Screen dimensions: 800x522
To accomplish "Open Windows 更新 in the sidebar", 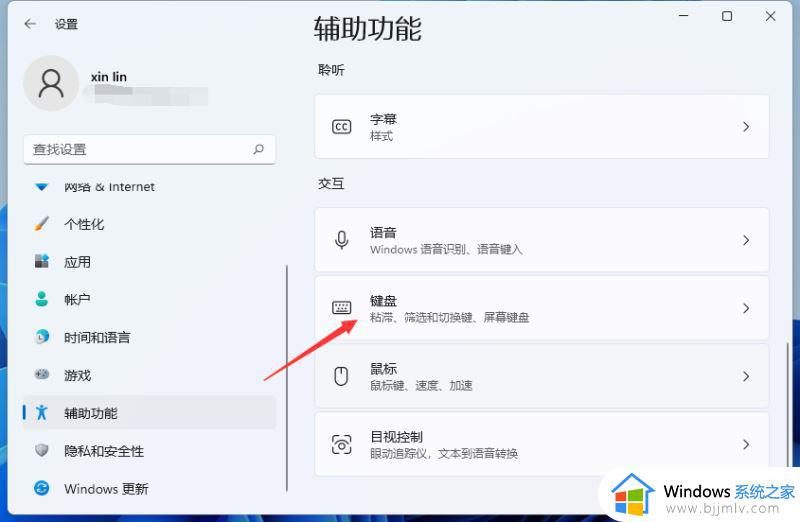I will pyautogui.click(x=149, y=488).
